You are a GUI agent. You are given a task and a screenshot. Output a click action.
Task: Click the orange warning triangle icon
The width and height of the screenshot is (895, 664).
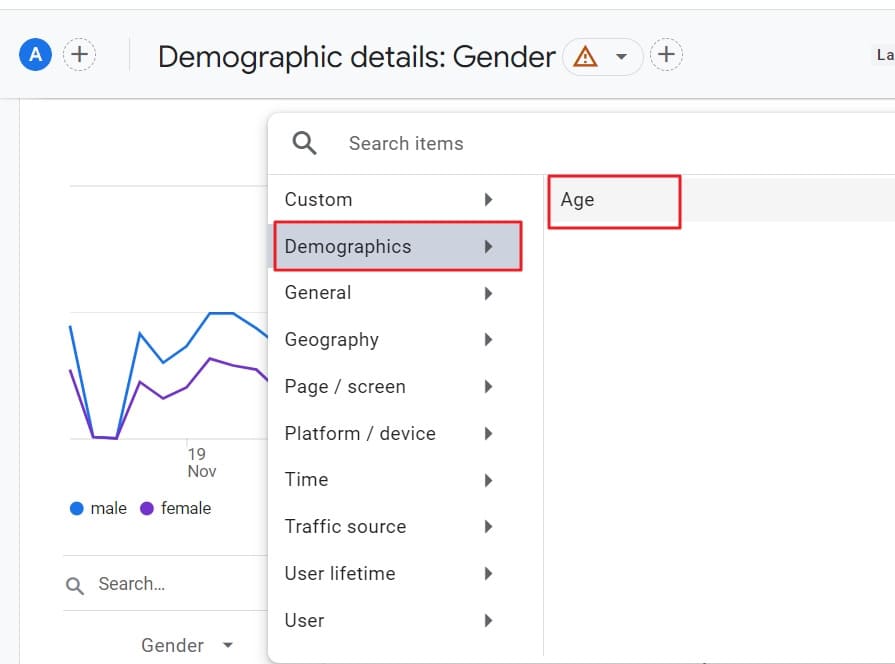[586, 57]
